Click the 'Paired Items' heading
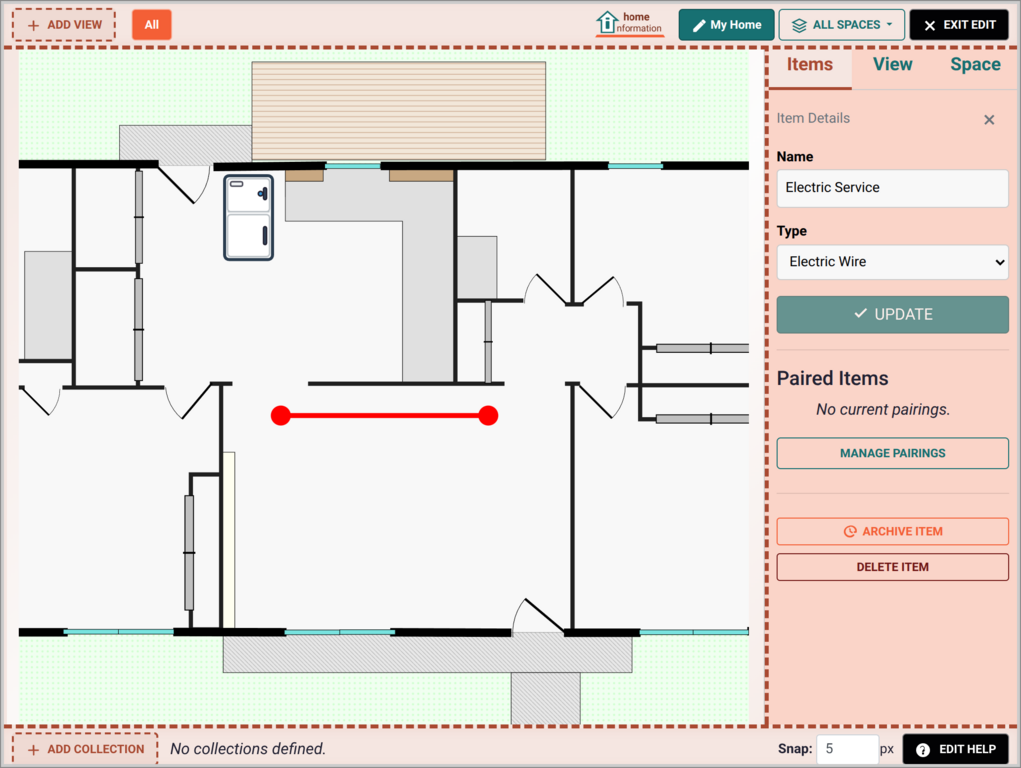1021x768 pixels. tap(832, 378)
